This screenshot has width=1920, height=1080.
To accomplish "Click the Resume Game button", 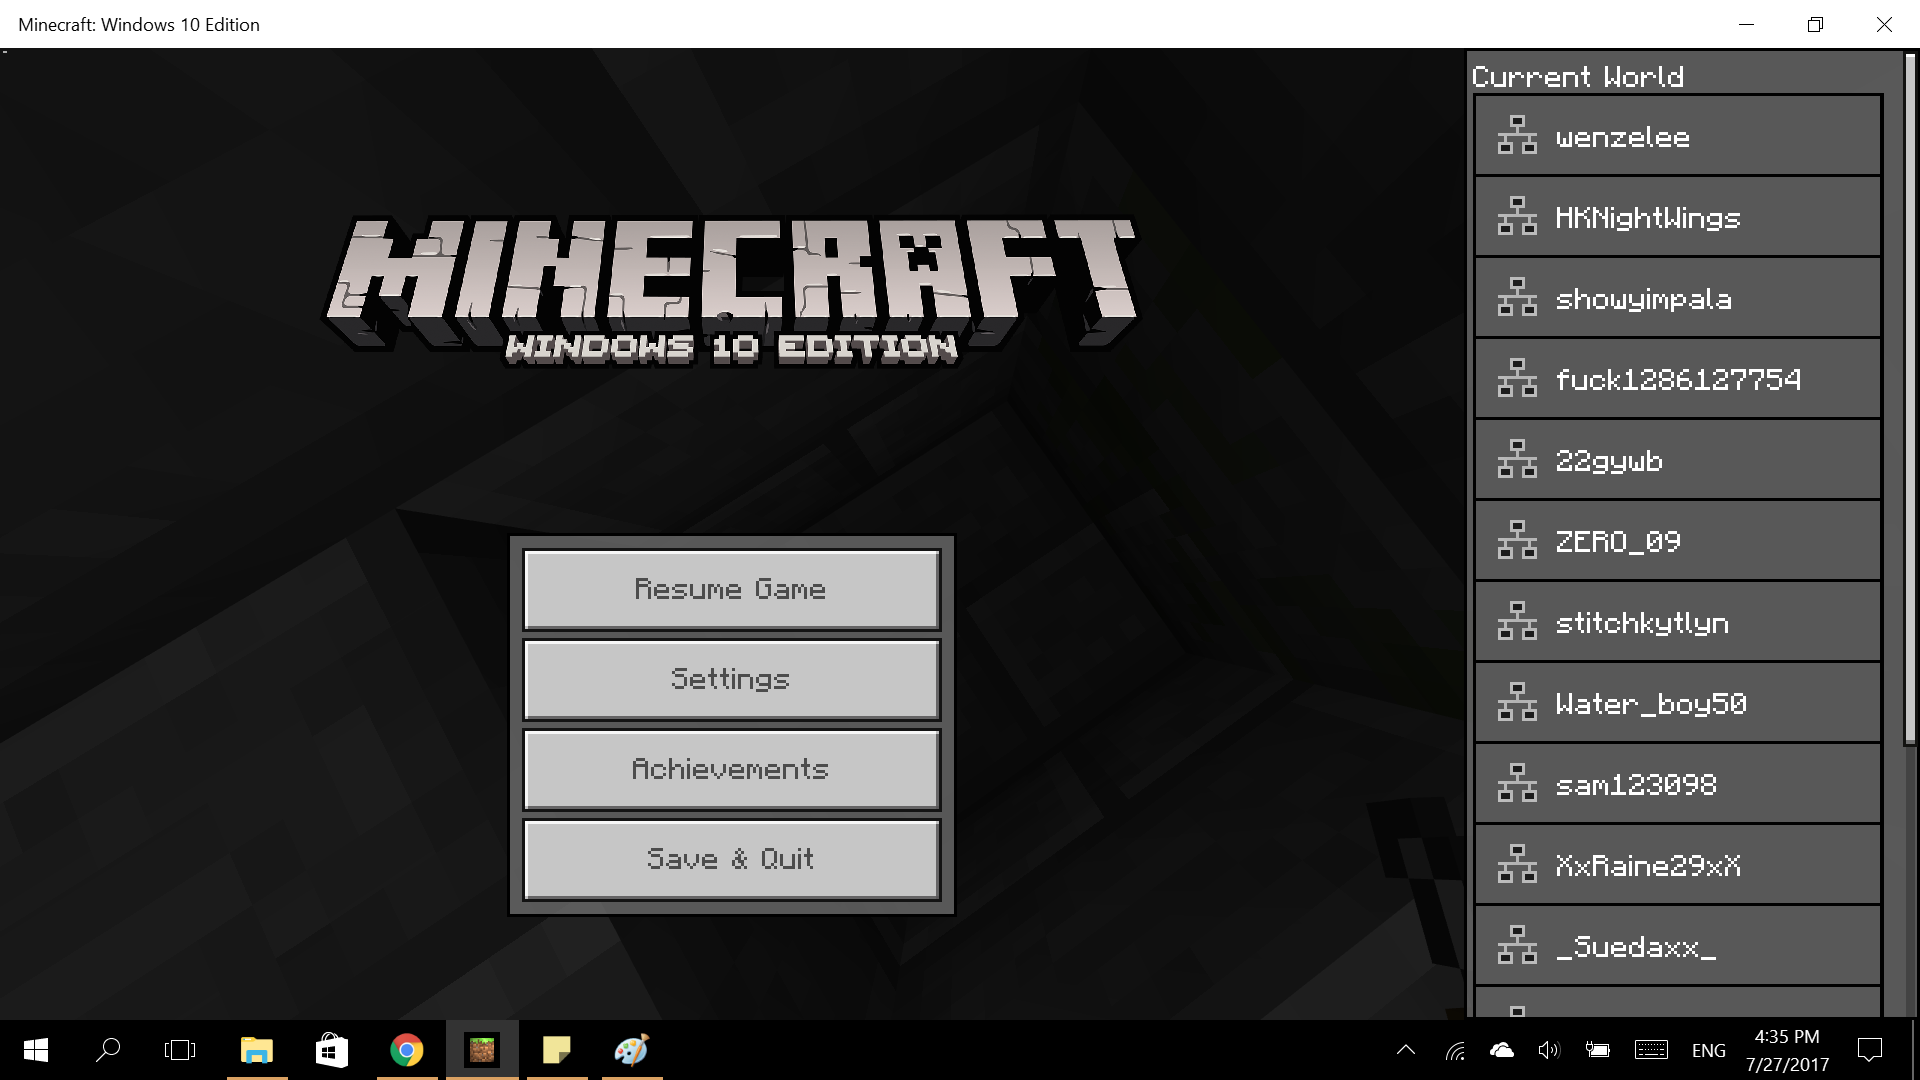I will pos(731,590).
